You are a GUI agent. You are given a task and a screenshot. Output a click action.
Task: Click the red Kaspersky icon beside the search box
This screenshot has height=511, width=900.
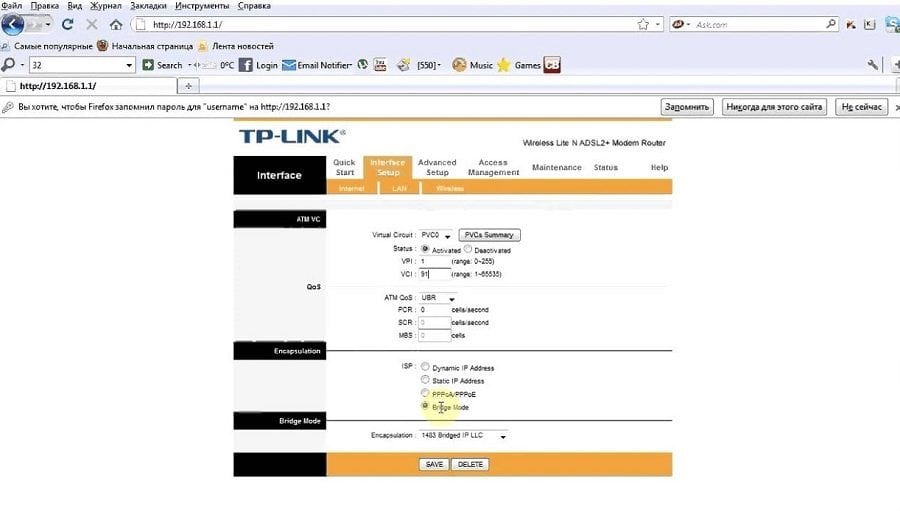coord(851,25)
